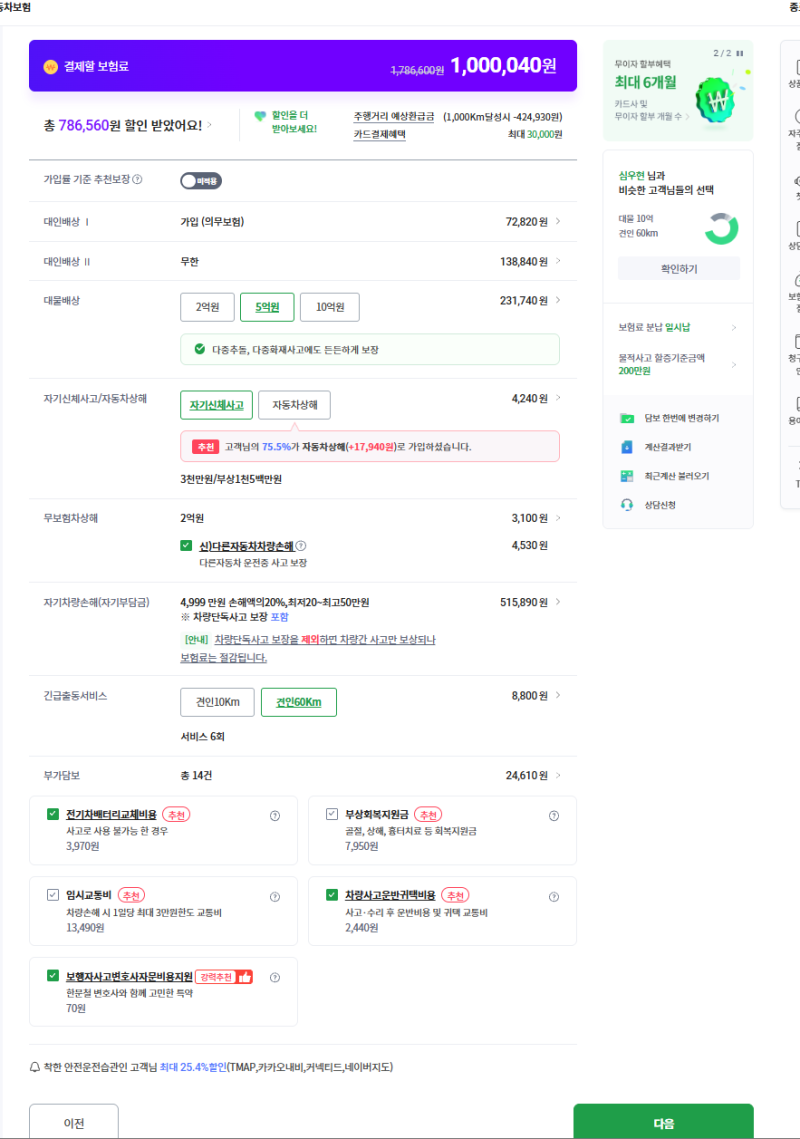The image size is (800, 1139).
Task: Expand 대인배상 I row chevron
Action: (558, 222)
